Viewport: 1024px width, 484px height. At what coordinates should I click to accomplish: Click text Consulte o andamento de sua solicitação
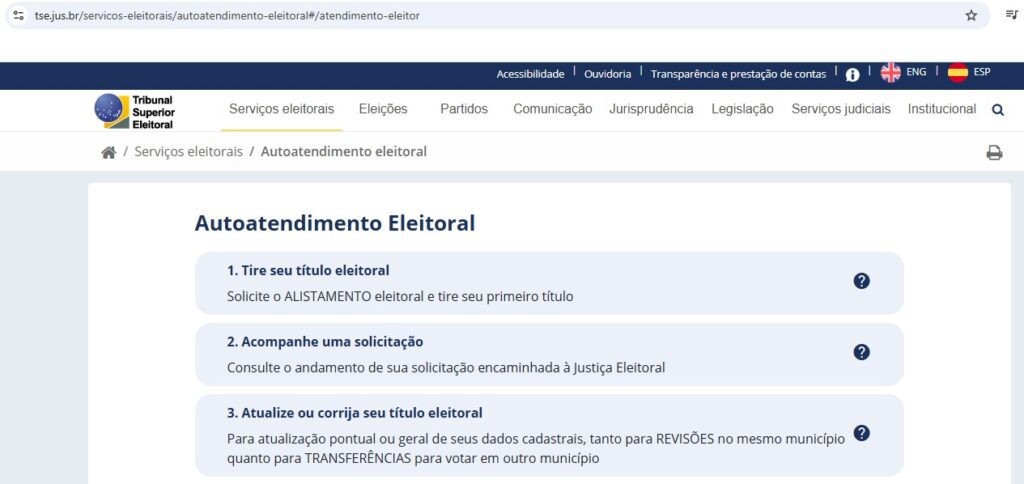(446, 368)
